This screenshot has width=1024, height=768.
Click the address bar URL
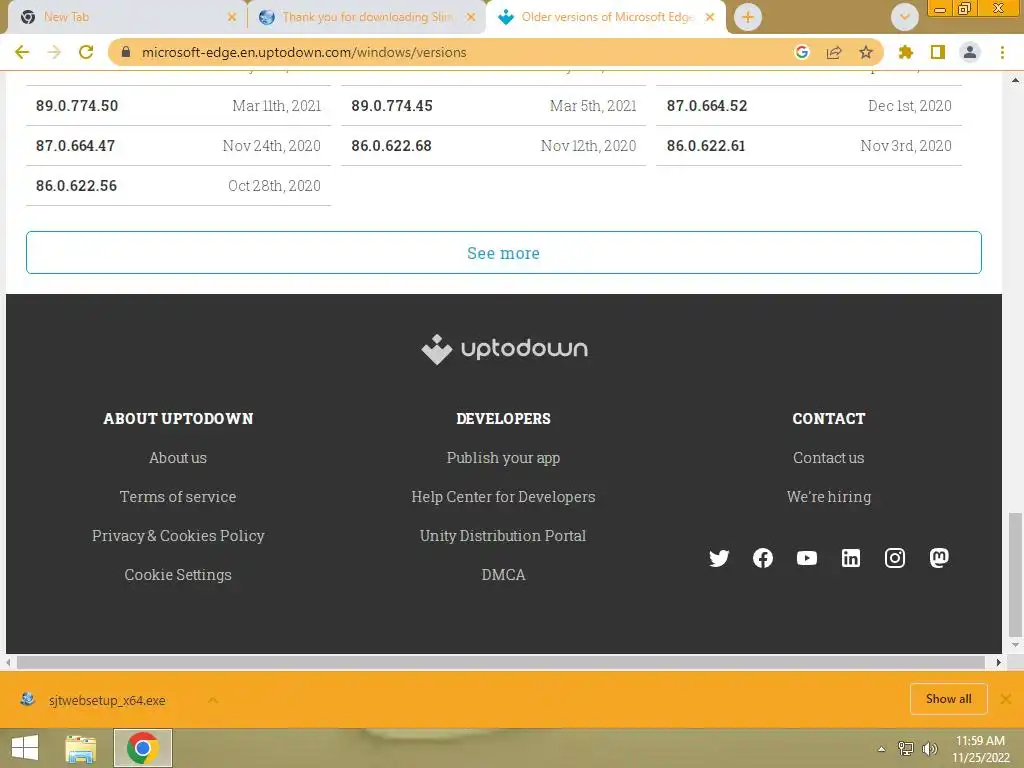pos(304,52)
